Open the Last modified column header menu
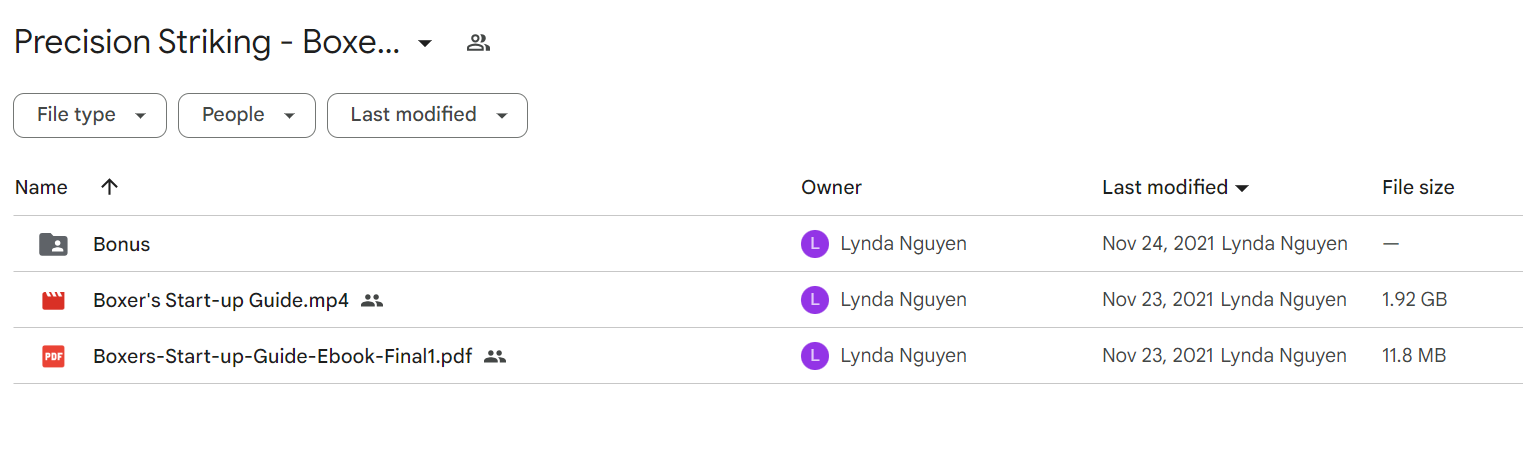Image resolution: width=1523 pixels, height=454 pixels. pyautogui.click(x=1176, y=187)
